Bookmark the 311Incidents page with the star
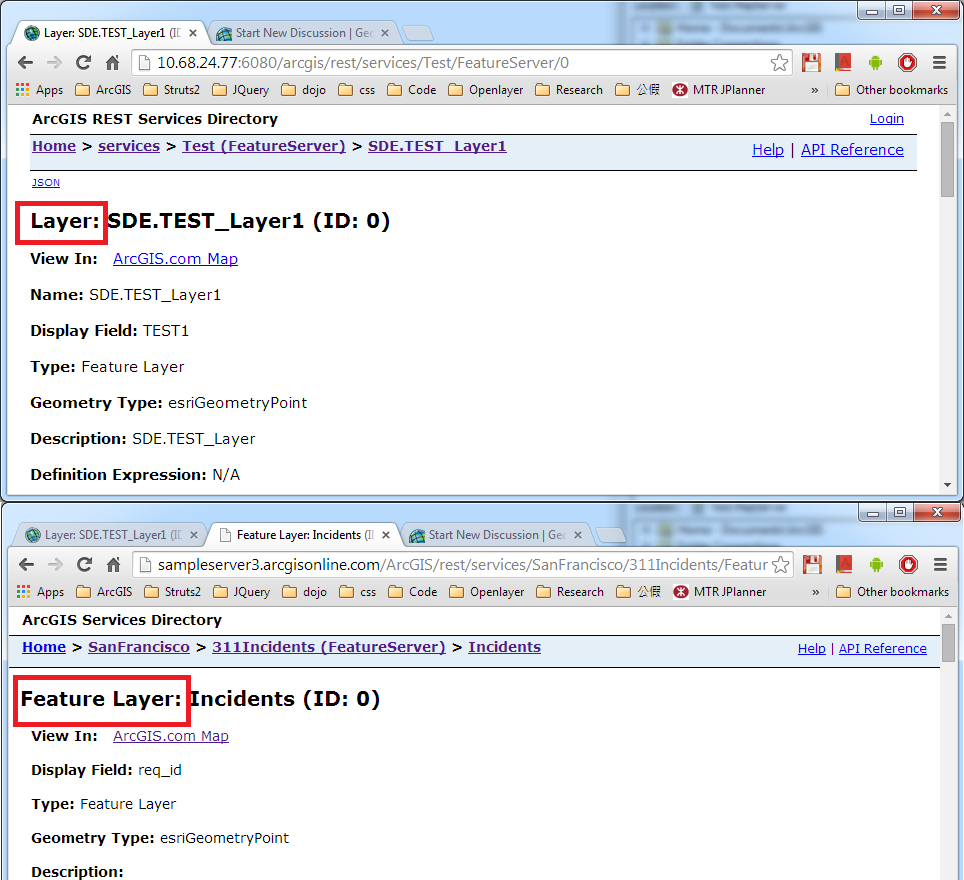 pos(780,565)
